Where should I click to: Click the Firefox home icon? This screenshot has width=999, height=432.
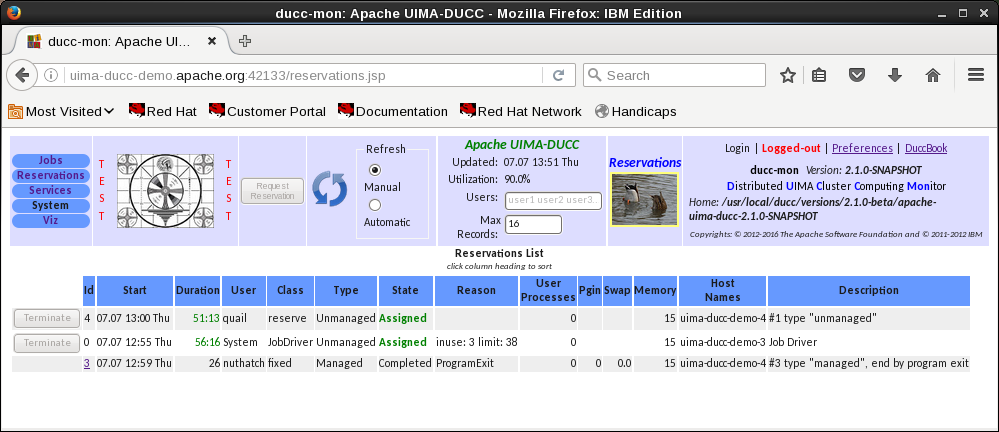point(933,75)
